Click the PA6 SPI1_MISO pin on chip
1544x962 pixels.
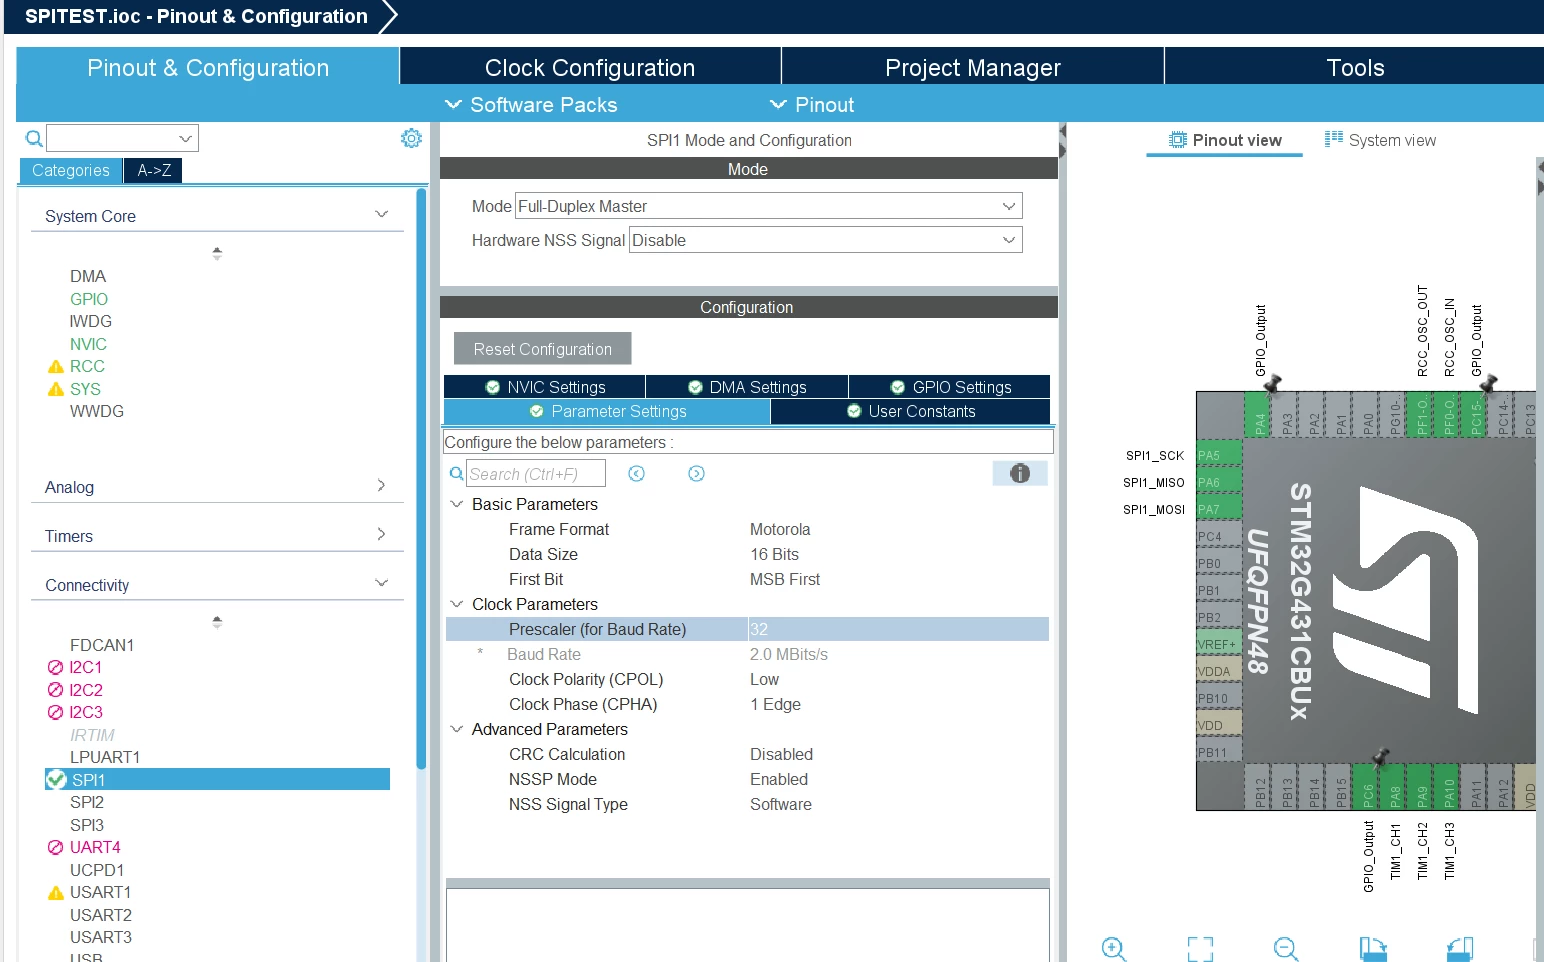click(1219, 482)
